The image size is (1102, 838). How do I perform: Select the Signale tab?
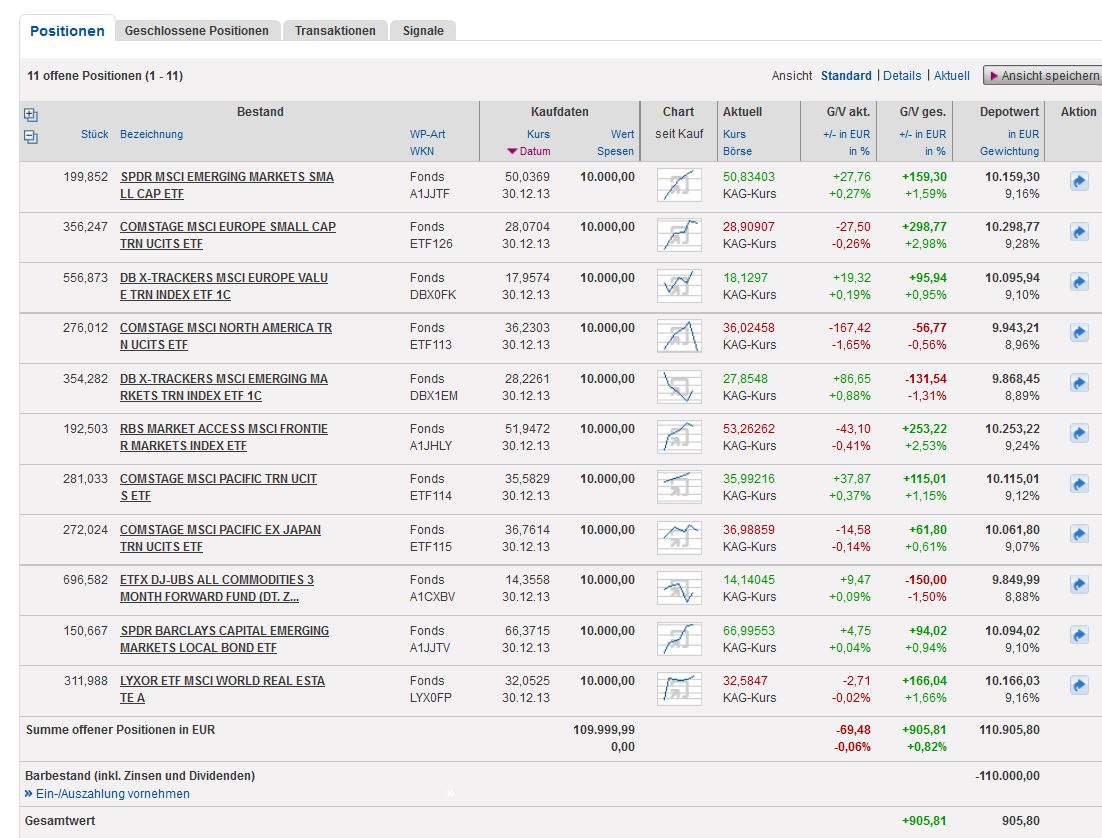click(x=423, y=31)
